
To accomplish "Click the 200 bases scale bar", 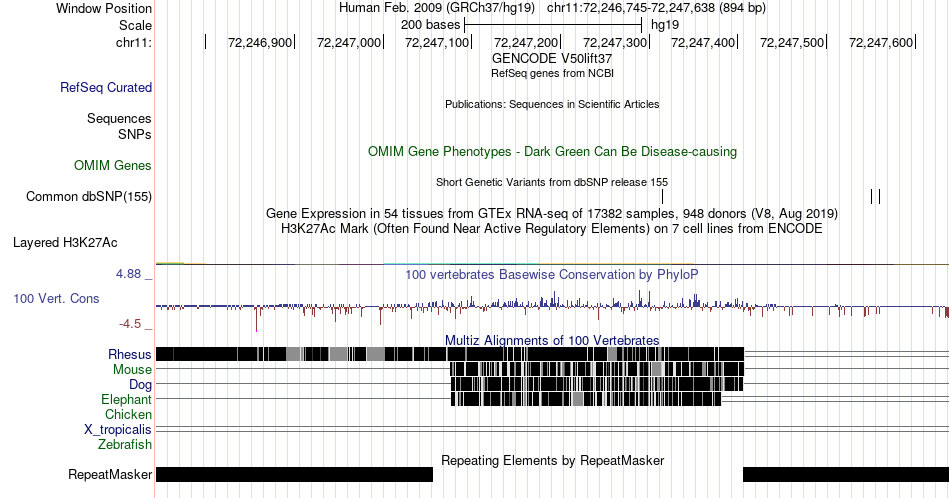I will click(553, 25).
